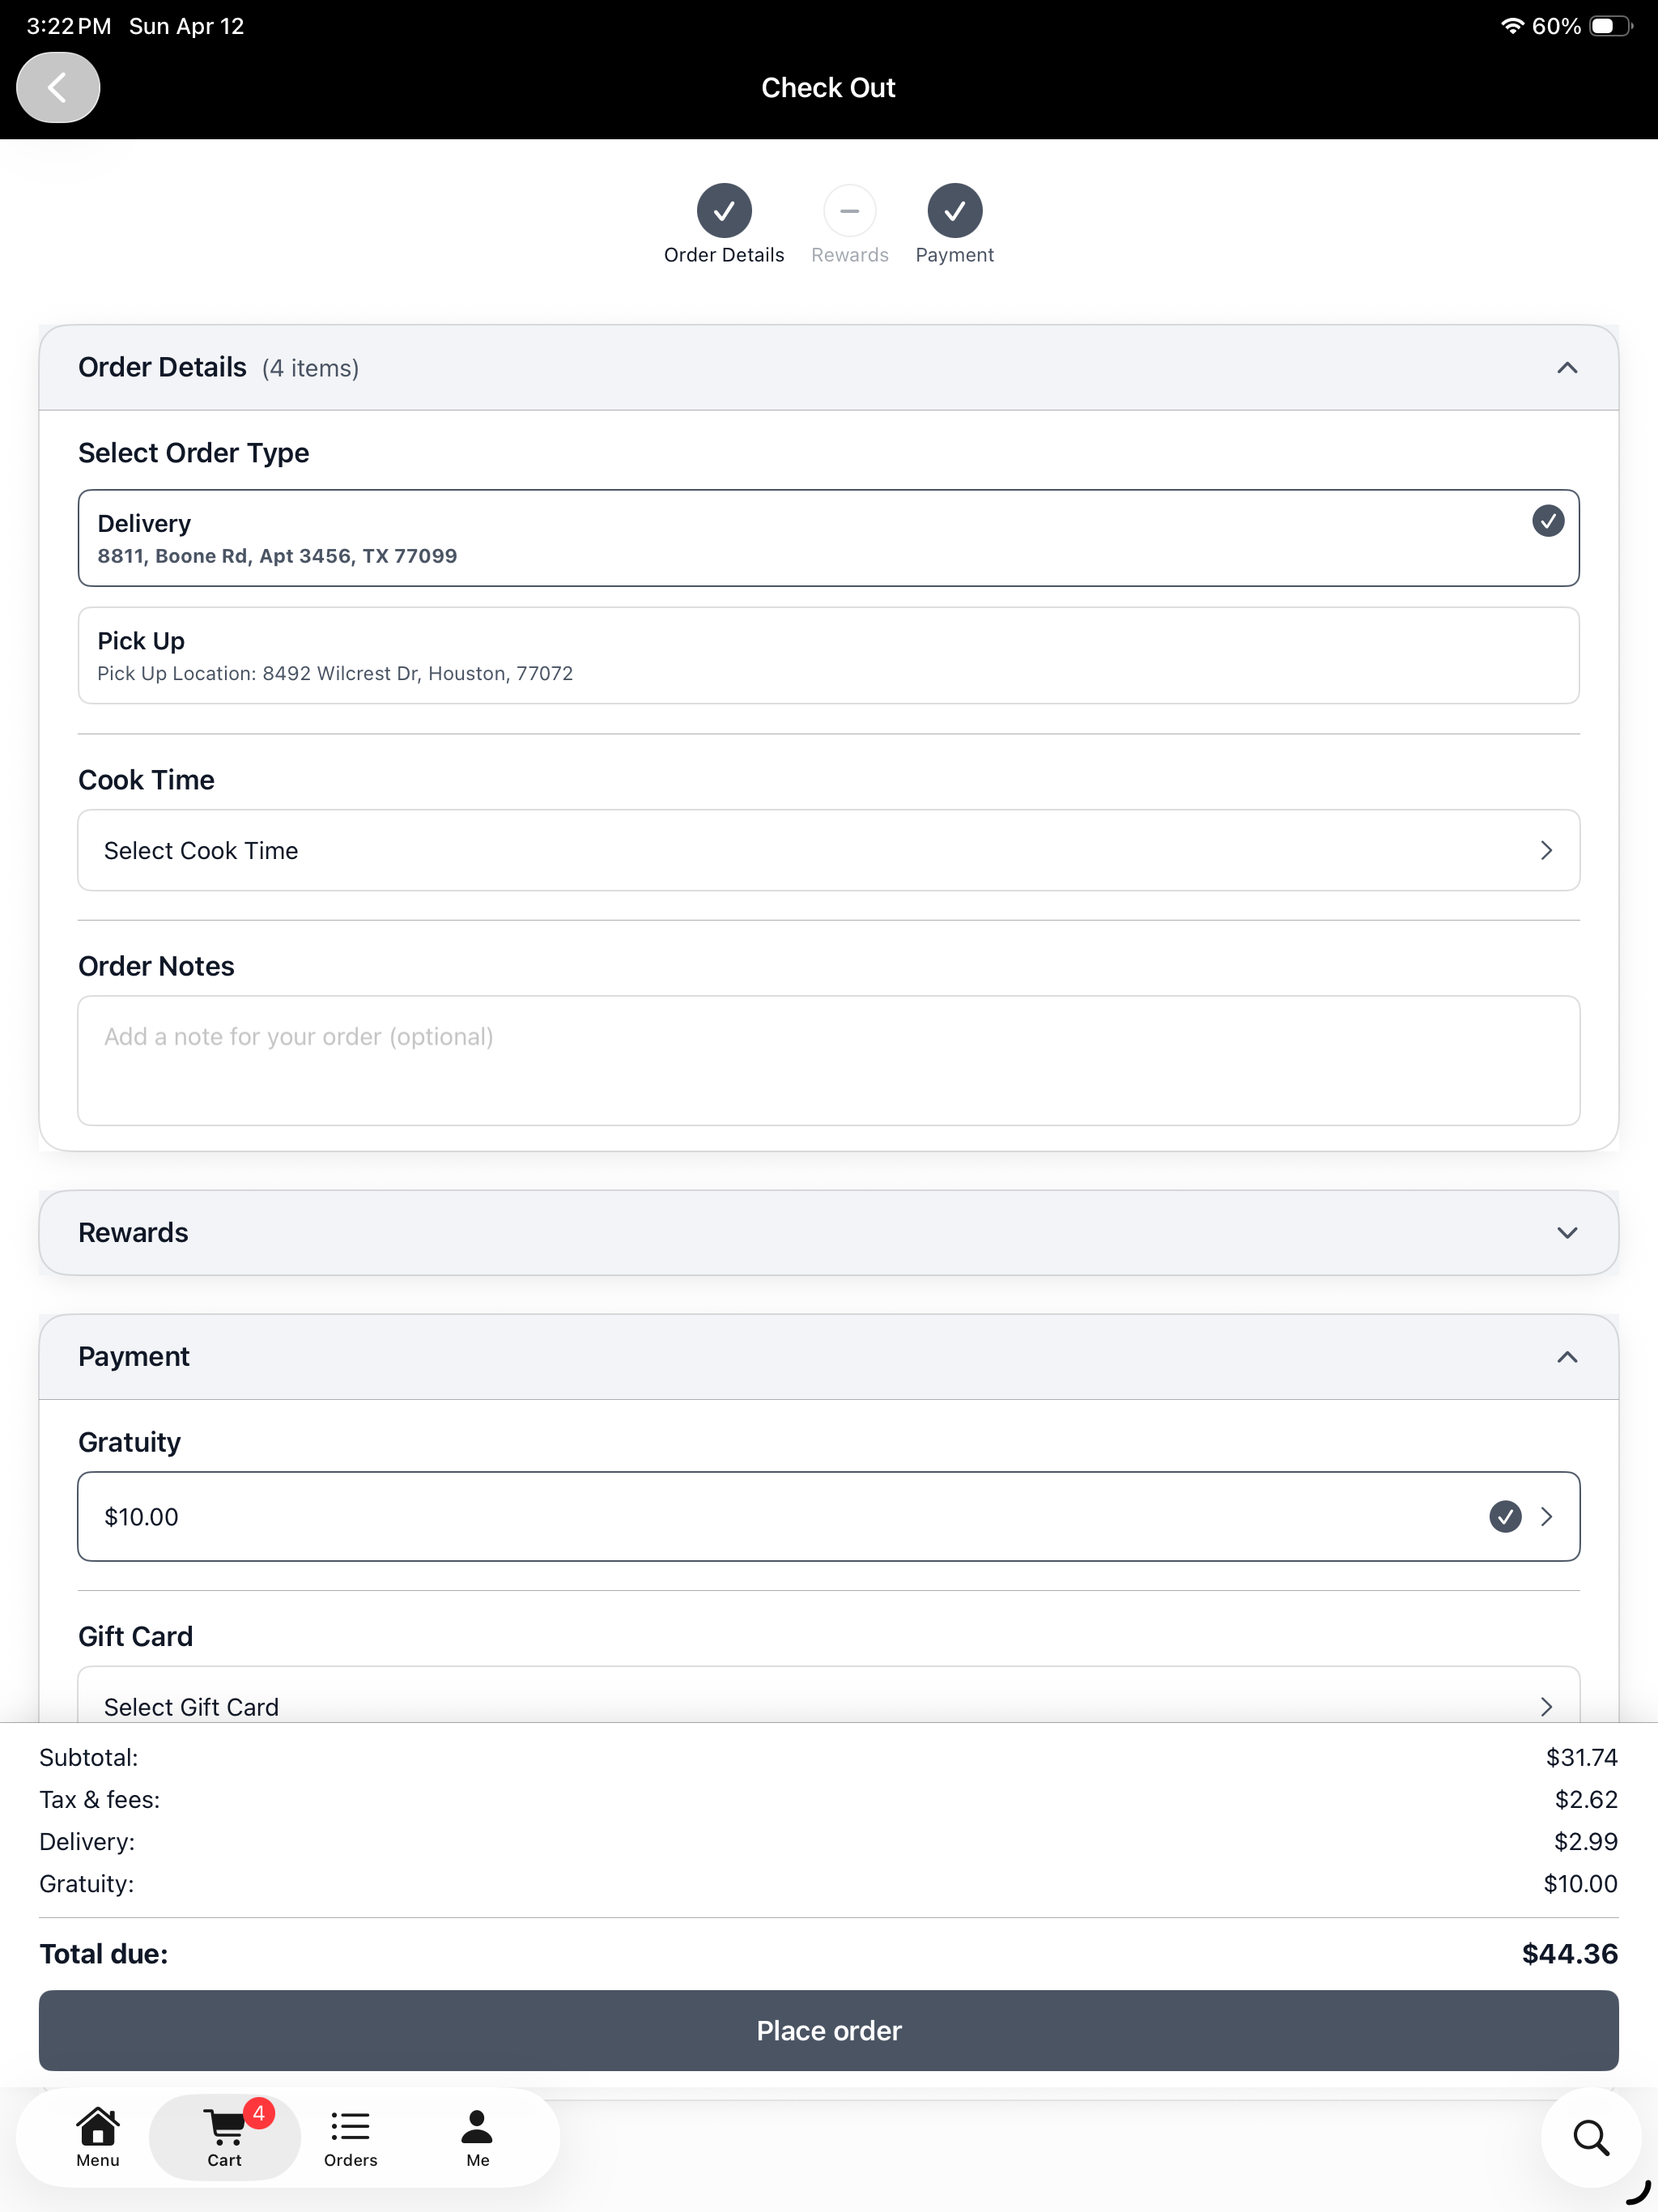Click the Place order button
This screenshot has width=1658, height=2212.
[829, 2030]
